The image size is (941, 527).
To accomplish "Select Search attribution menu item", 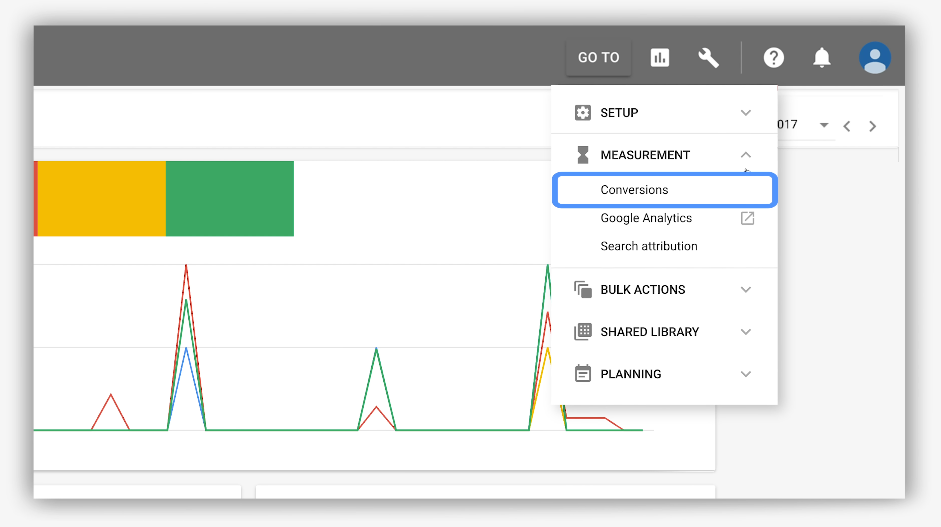I will 649,246.
